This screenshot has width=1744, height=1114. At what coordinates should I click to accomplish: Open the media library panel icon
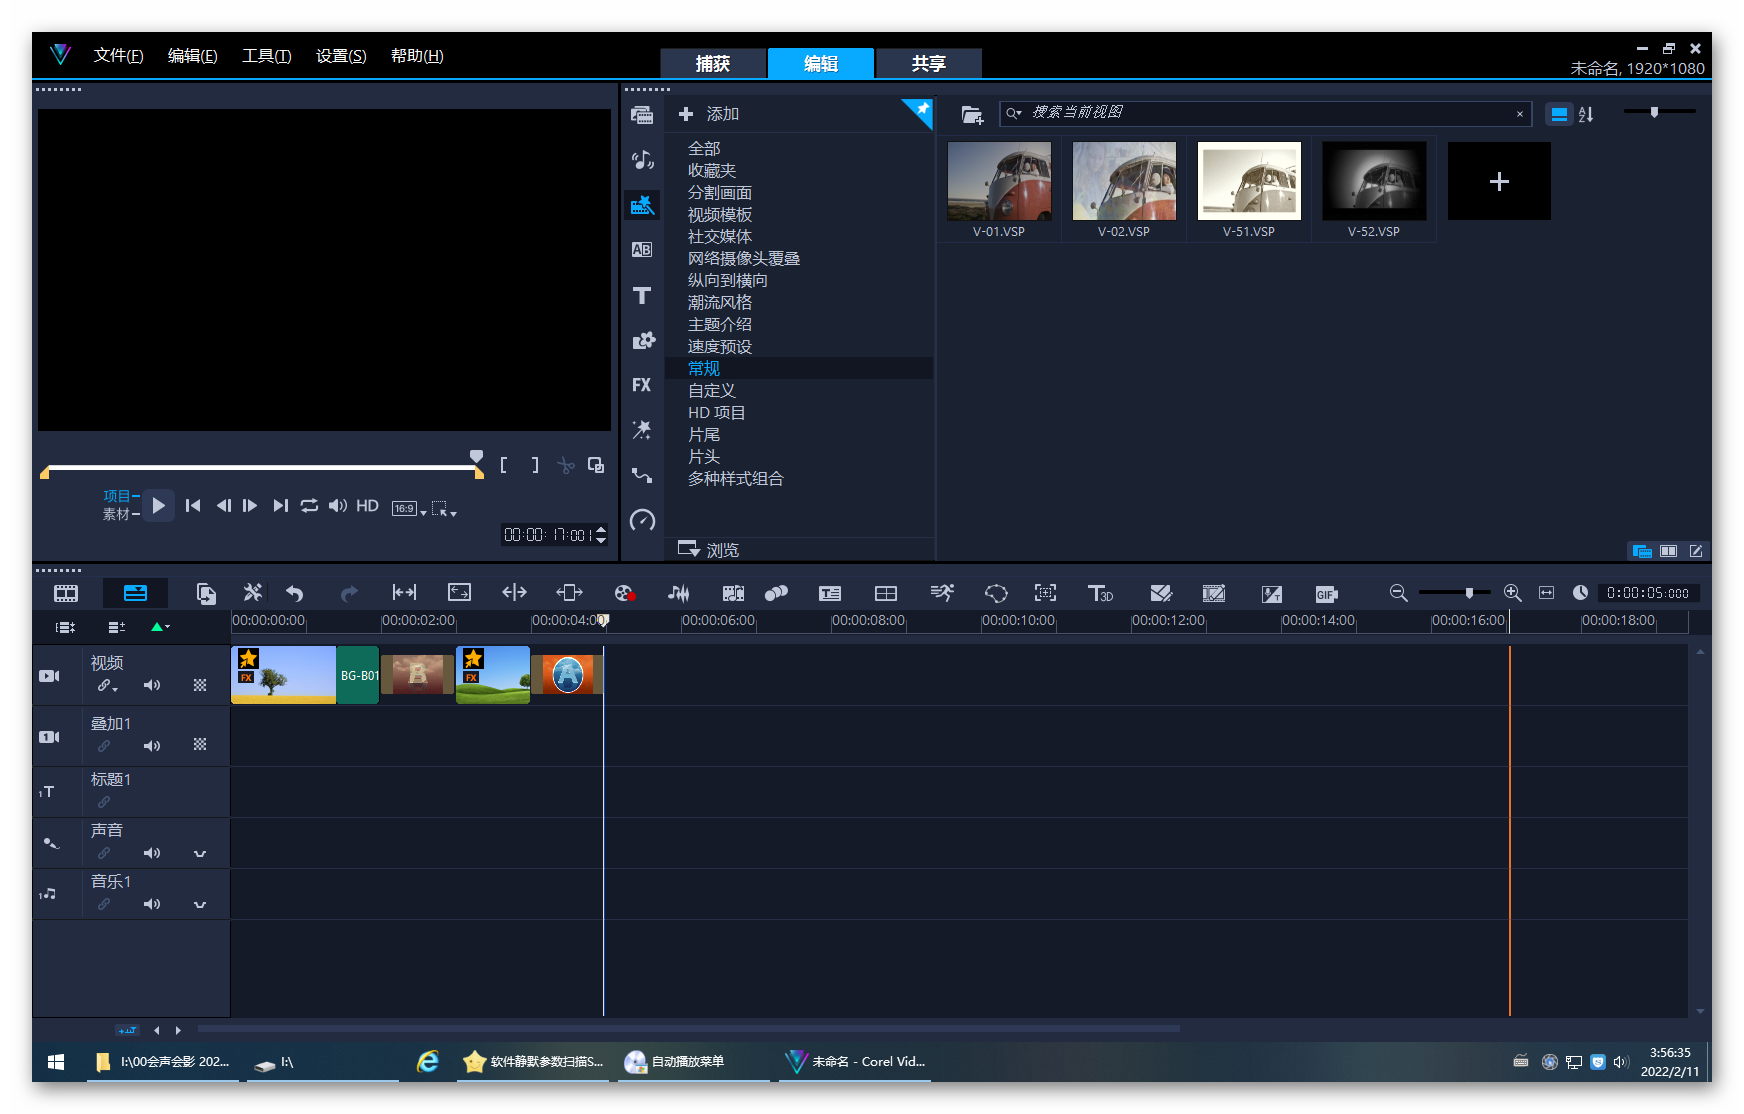pyautogui.click(x=642, y=114)
